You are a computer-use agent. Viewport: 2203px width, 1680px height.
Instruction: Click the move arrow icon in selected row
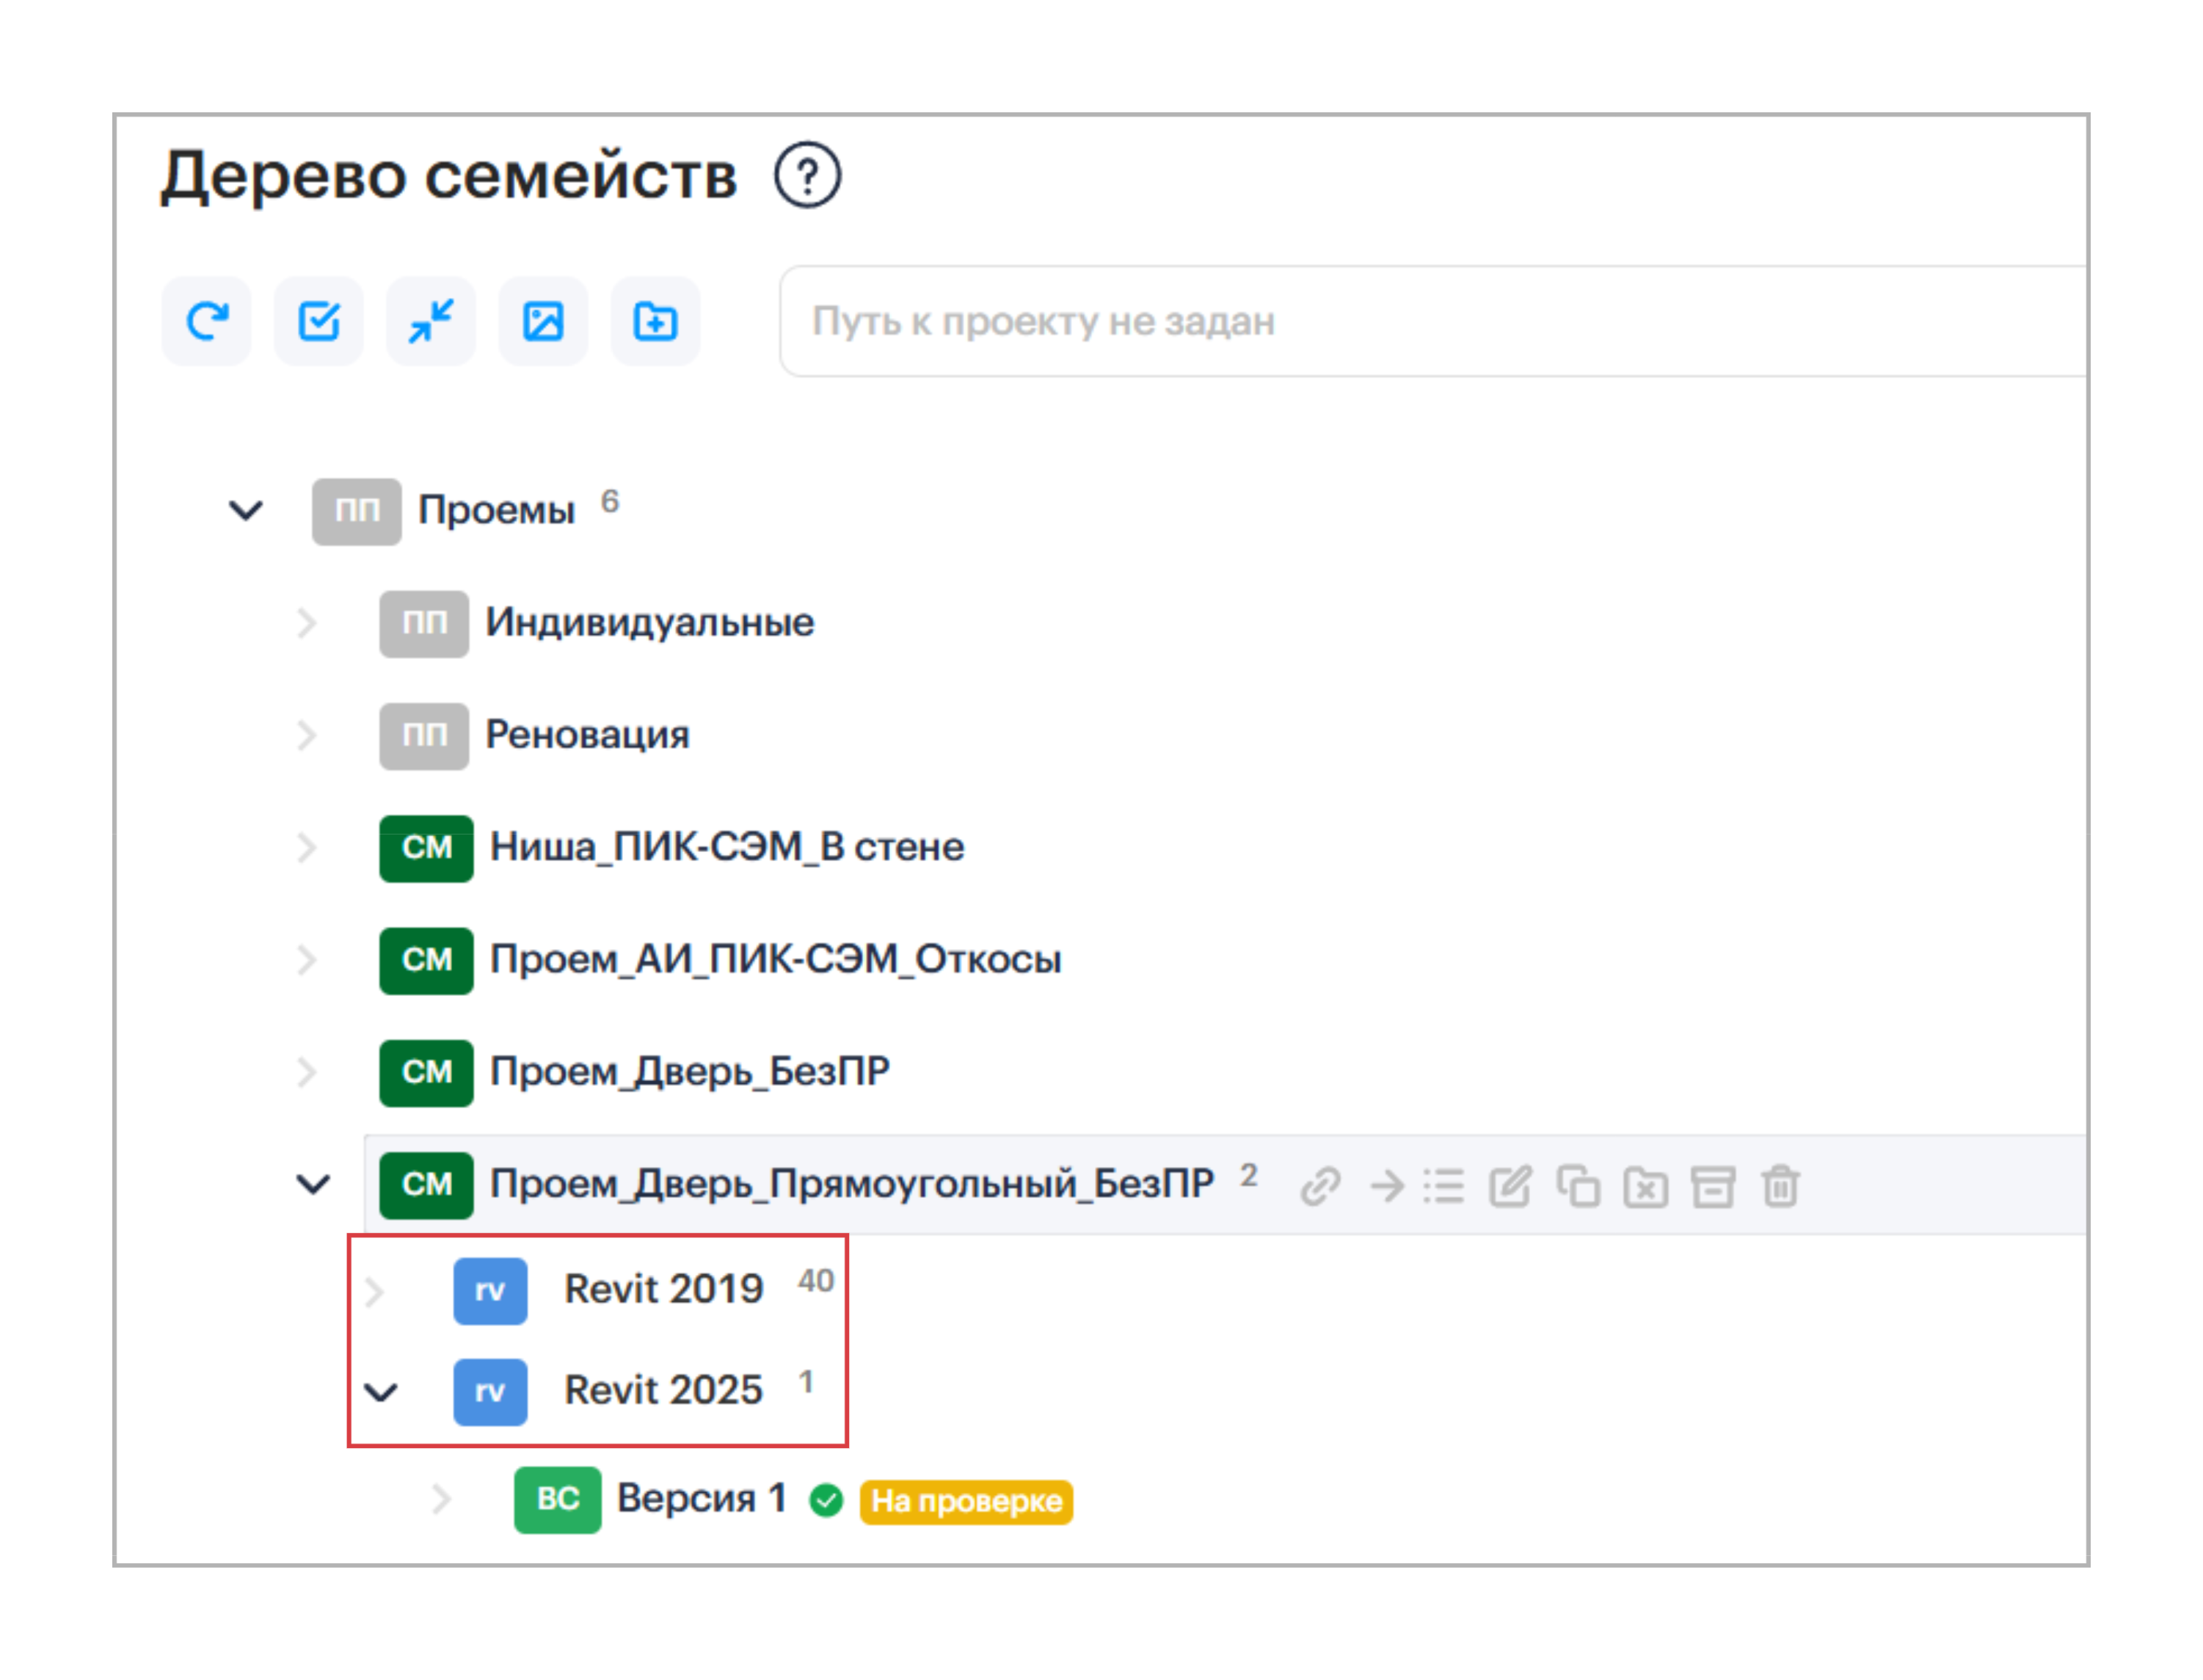point(1387,1187)
